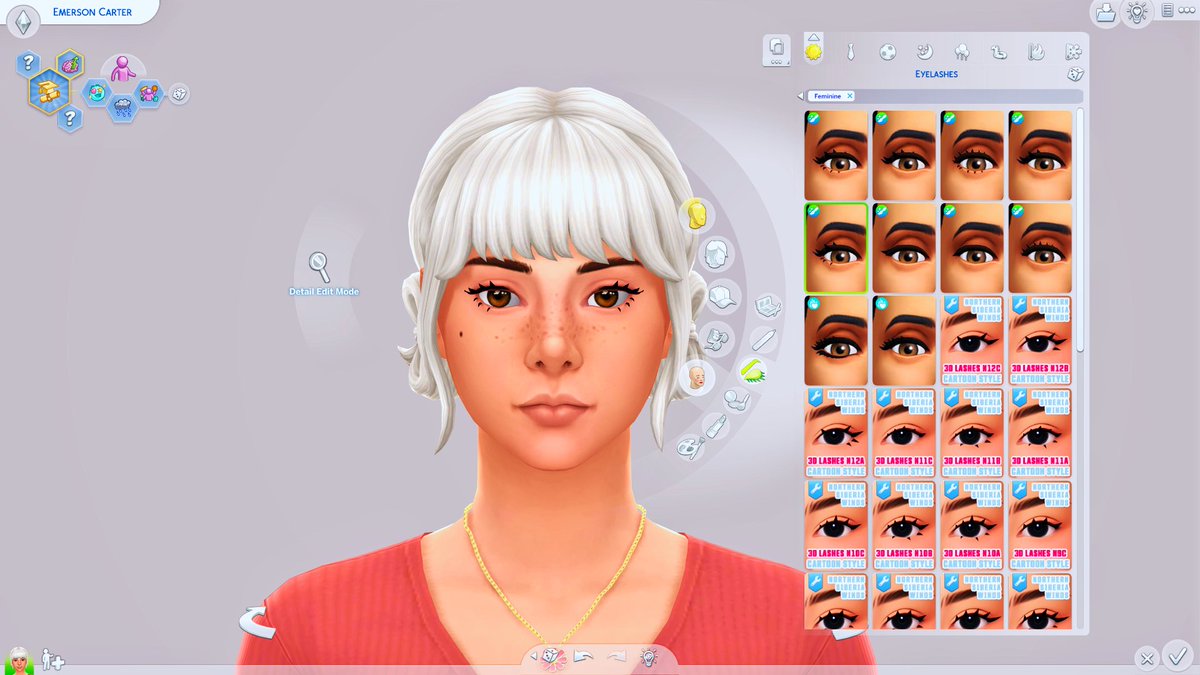Add a new Sim with the plus icon
This screenshot has width=1200, height=675.
tap(52, 660)
